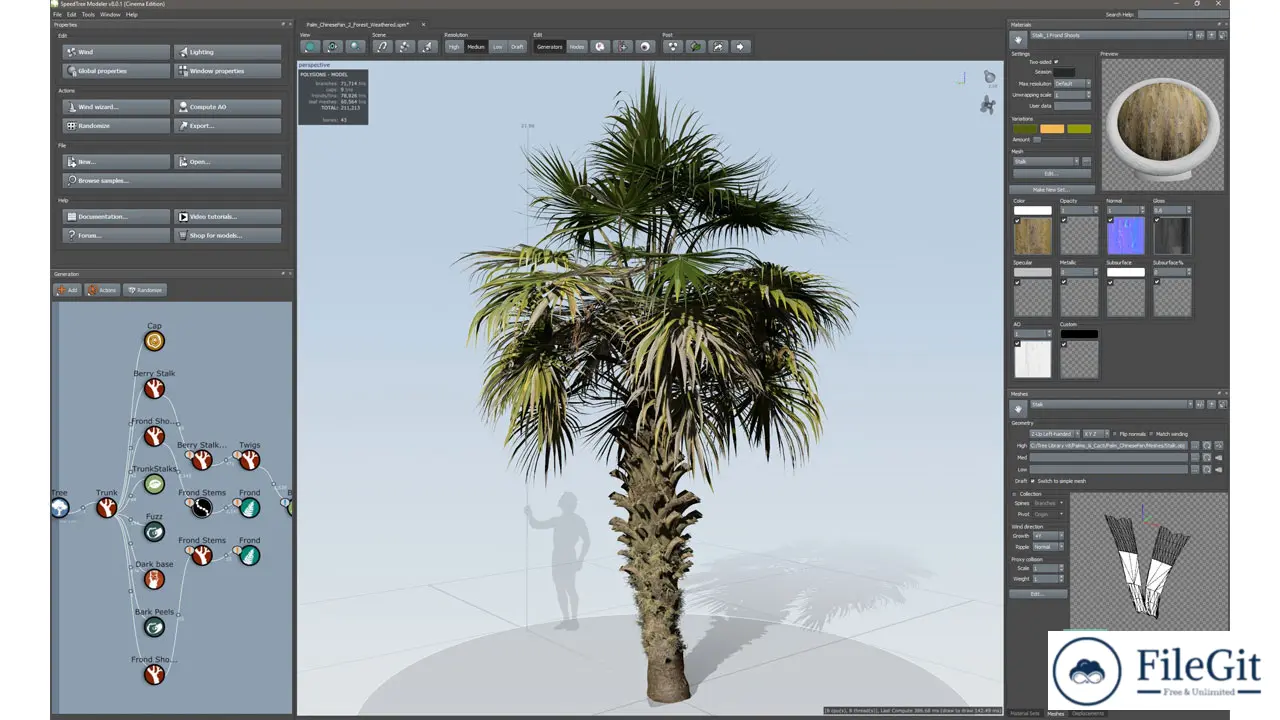Click the third Scene toolbar icon

point(428,46)
